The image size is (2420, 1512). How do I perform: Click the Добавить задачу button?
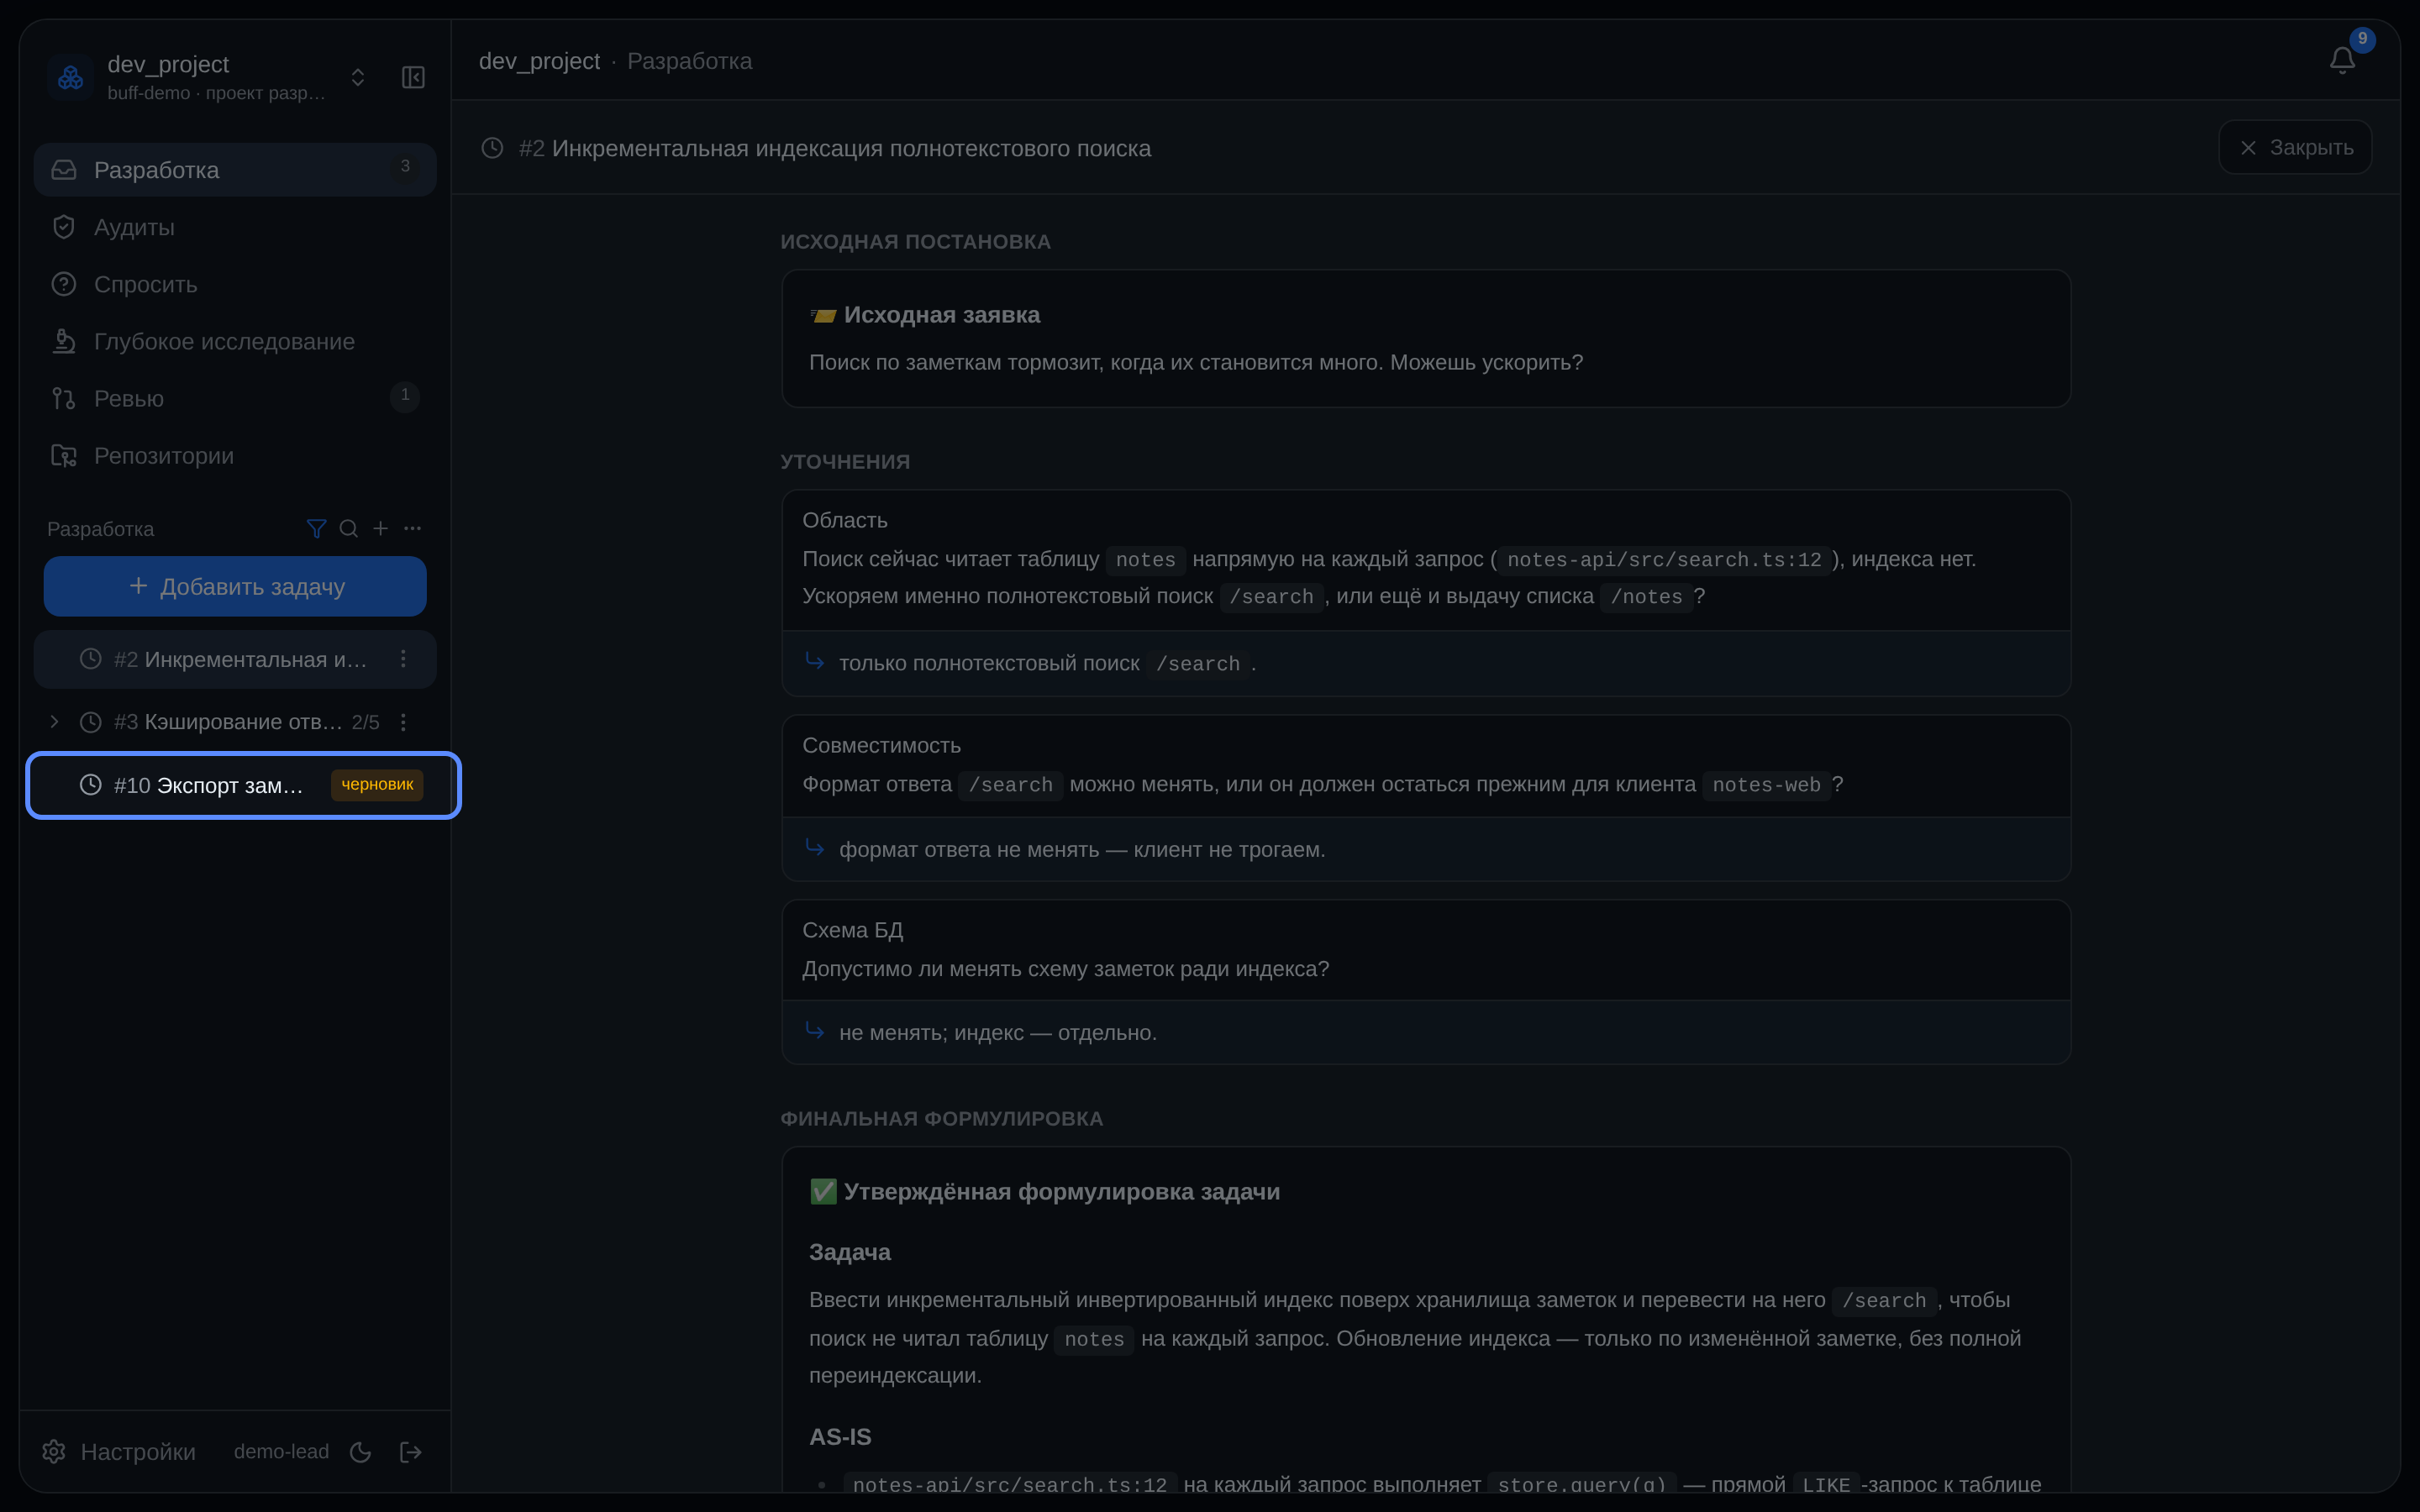pyautogui.click(x=235, y=586)
